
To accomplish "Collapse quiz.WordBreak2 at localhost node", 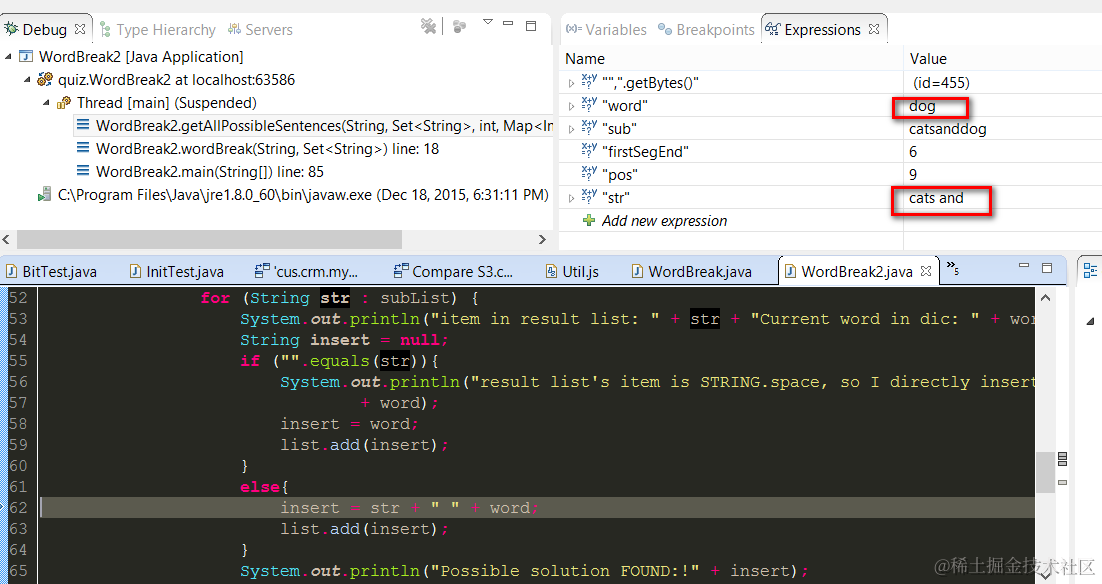I will tap(27, 80).
